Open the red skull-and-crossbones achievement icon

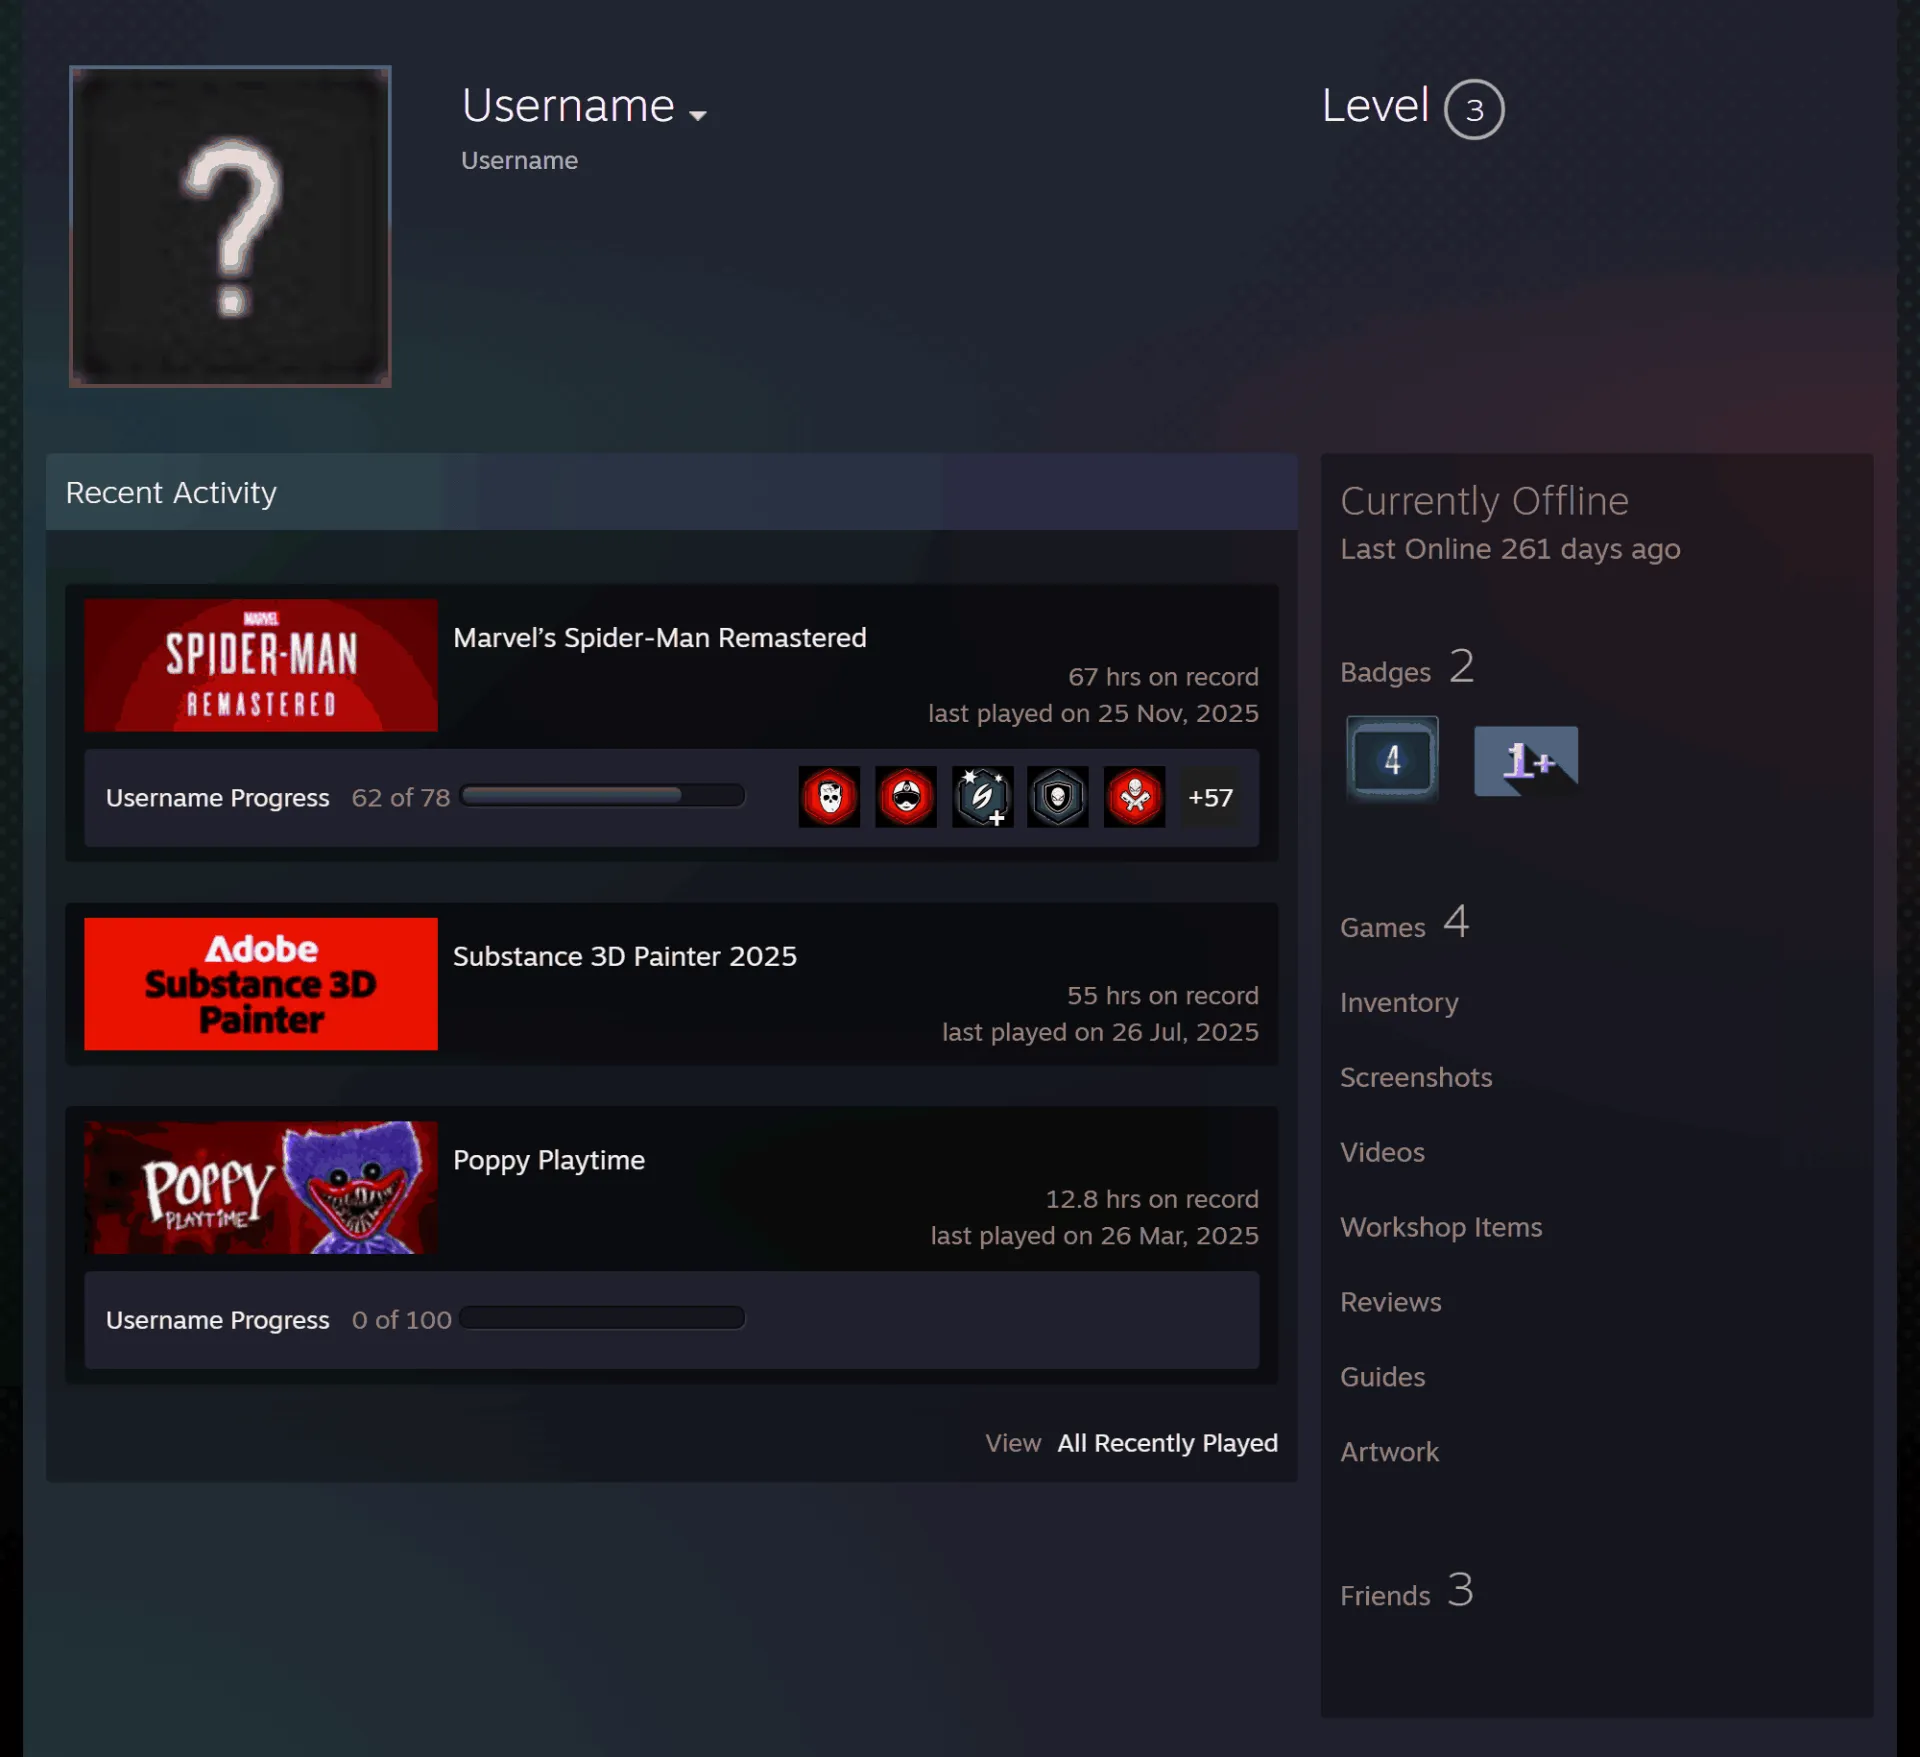pos(1134,797)
